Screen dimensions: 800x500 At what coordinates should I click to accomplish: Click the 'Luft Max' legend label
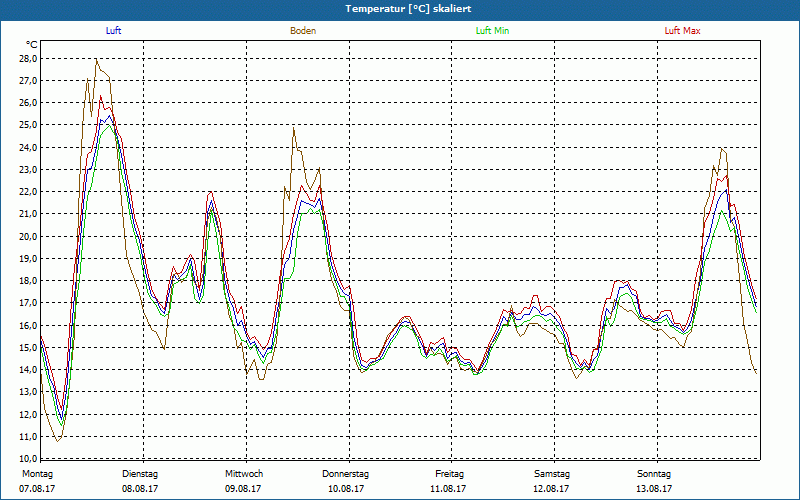[682, 31]
